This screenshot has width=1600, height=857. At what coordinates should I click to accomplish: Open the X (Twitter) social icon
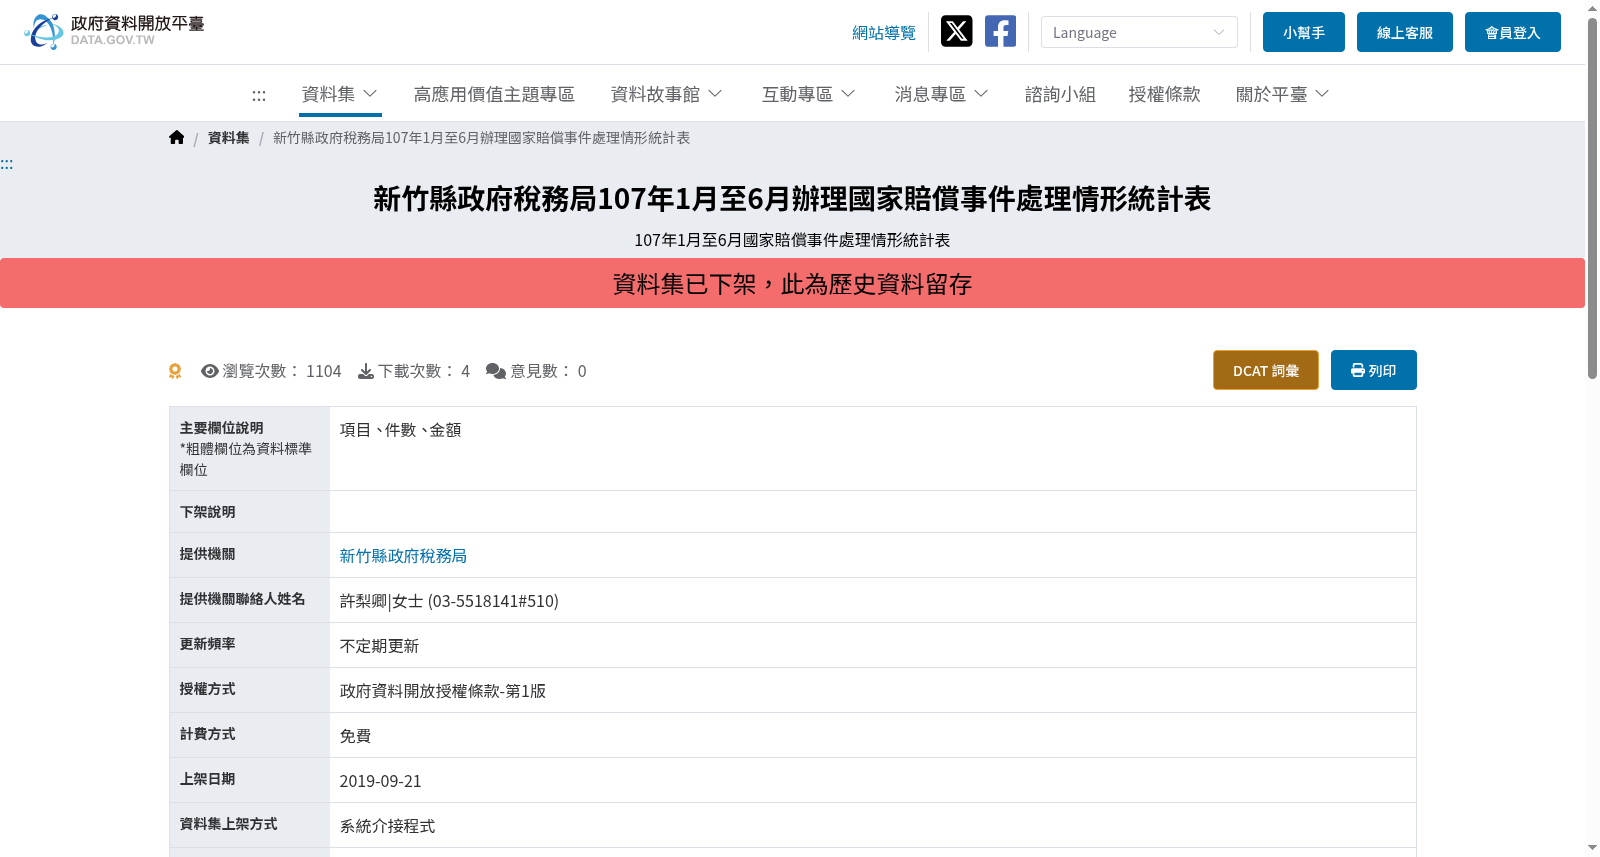tap(957, 32)
